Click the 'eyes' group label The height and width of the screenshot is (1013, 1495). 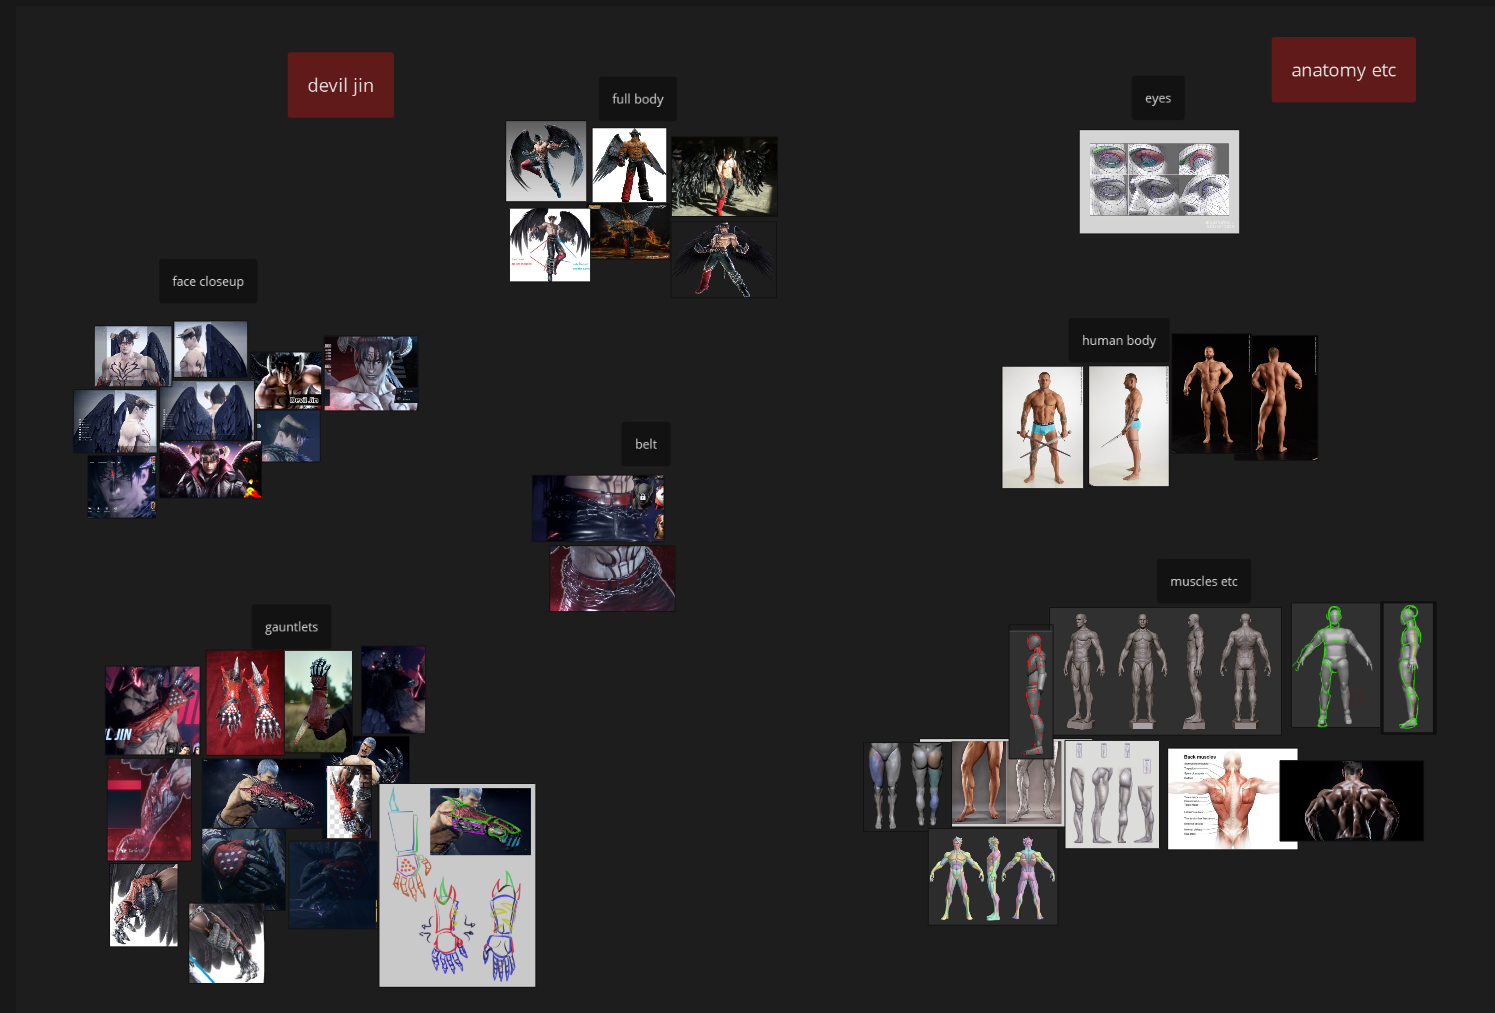tap(1158, 98)
